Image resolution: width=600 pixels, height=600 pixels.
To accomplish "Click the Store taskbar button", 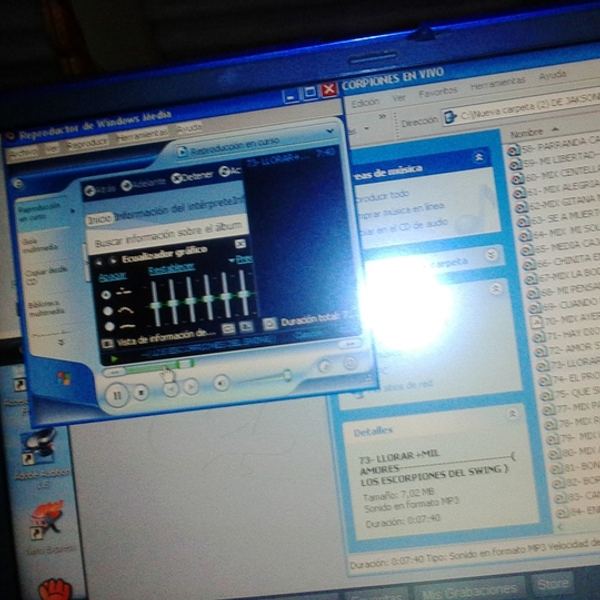I will [x=553, y=583].
